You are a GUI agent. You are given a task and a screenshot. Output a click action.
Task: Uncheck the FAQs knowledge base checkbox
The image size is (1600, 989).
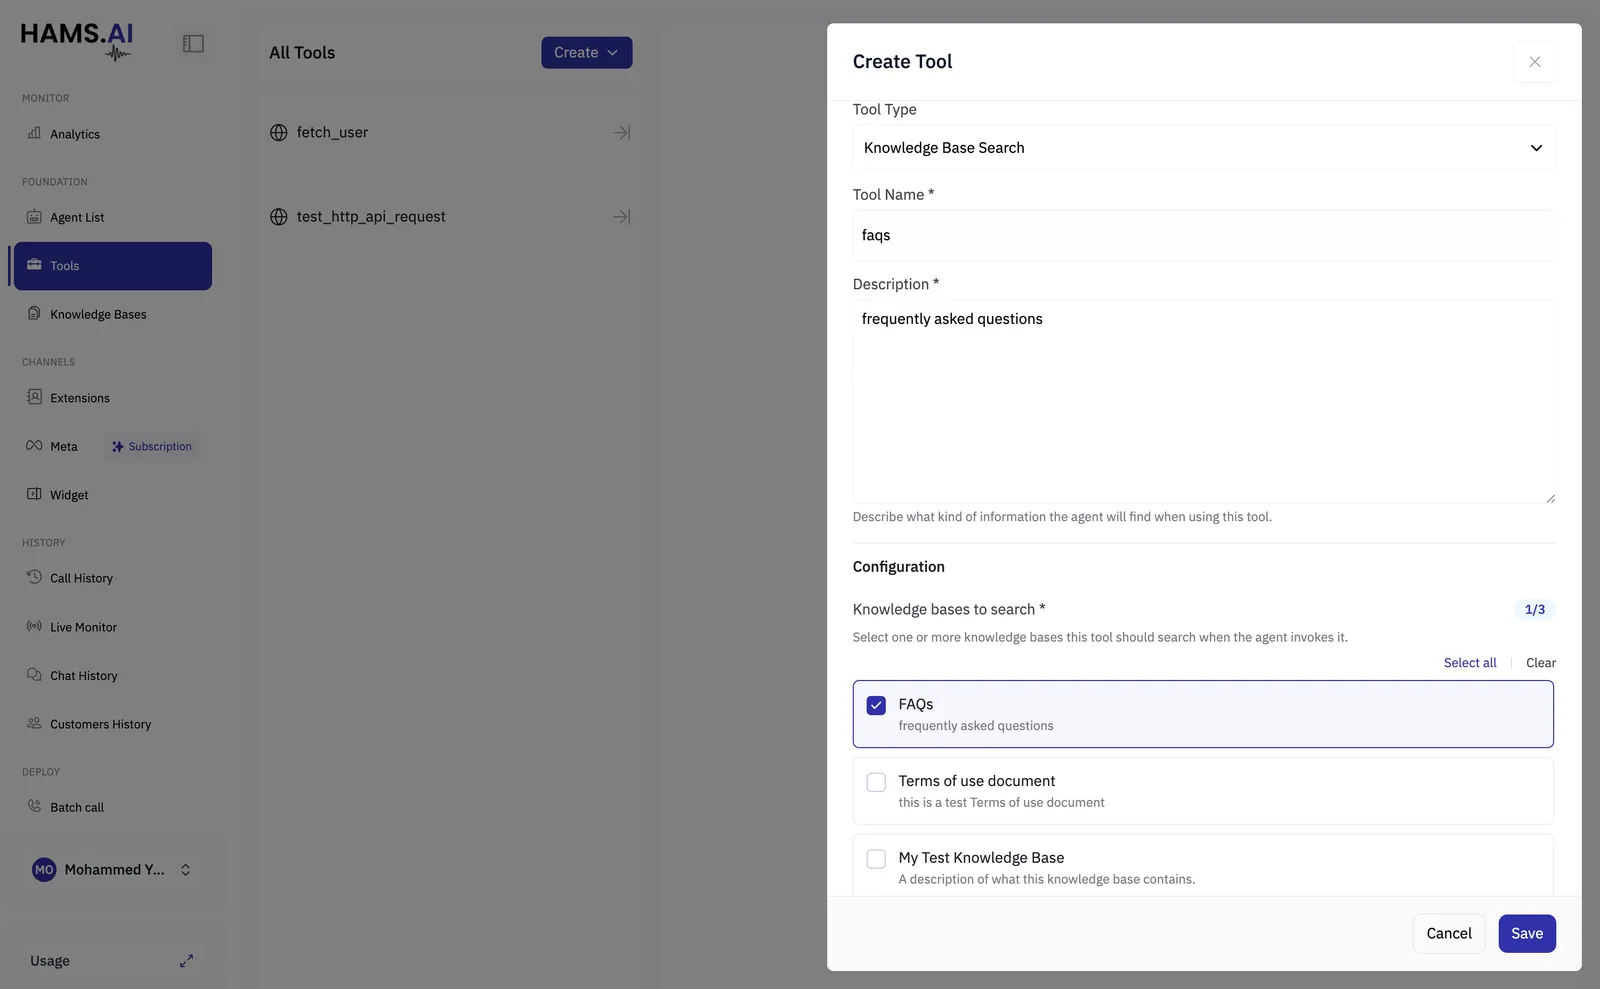point(876,705)
